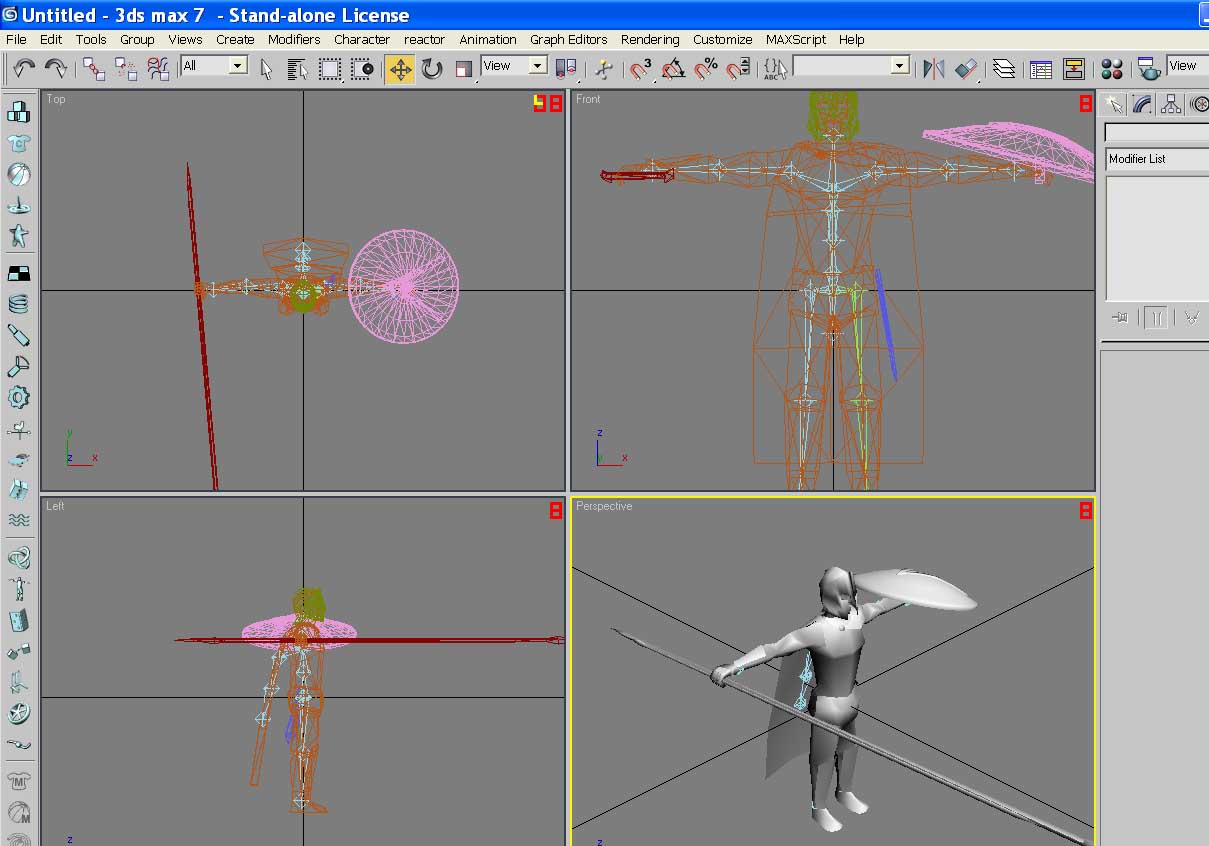Screen dimensions: 1209x846
Task: Click the gear cog icon in sidebar
Action: pyautogui.click(x=18, y=397)
